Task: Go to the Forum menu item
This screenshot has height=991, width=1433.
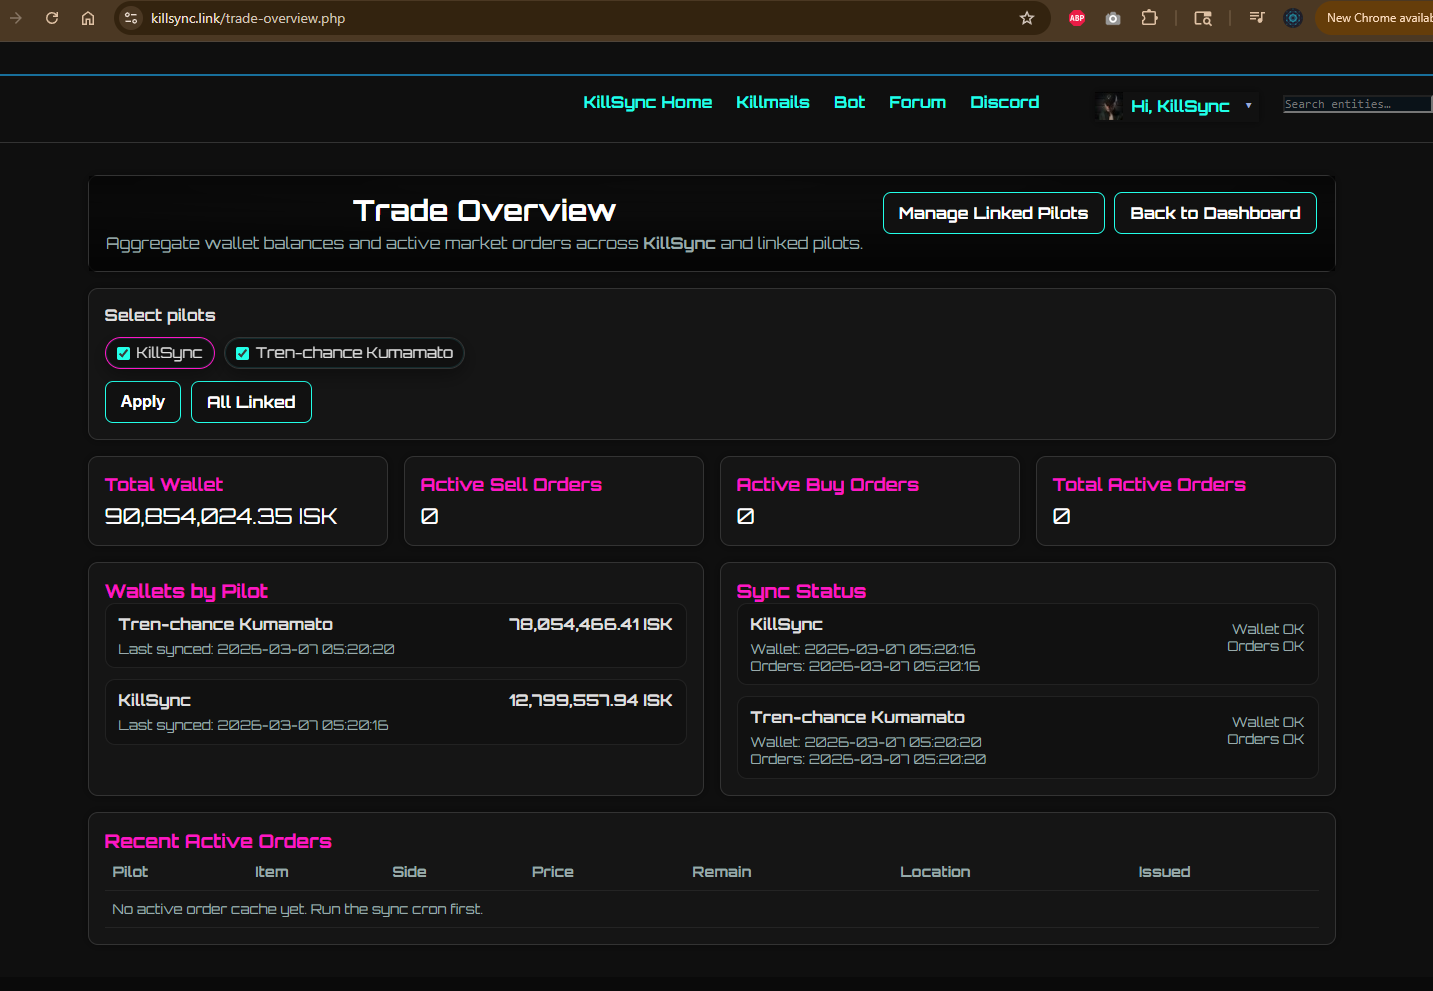Action: [x=917, y=102]
